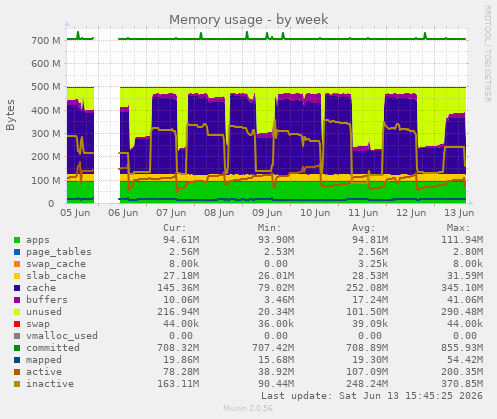Click the 'swap' legend label

click(x=38, y=324)
